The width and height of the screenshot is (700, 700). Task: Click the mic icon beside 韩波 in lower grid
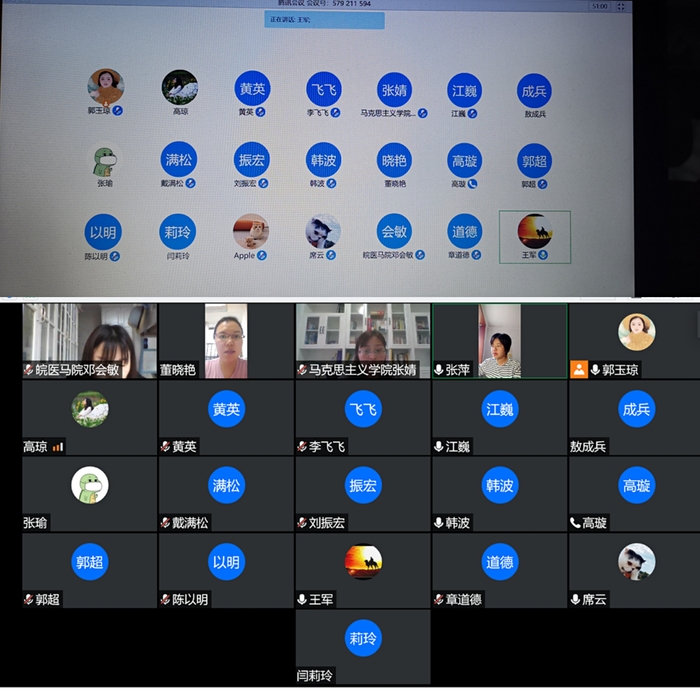click(x=439, y=523)
